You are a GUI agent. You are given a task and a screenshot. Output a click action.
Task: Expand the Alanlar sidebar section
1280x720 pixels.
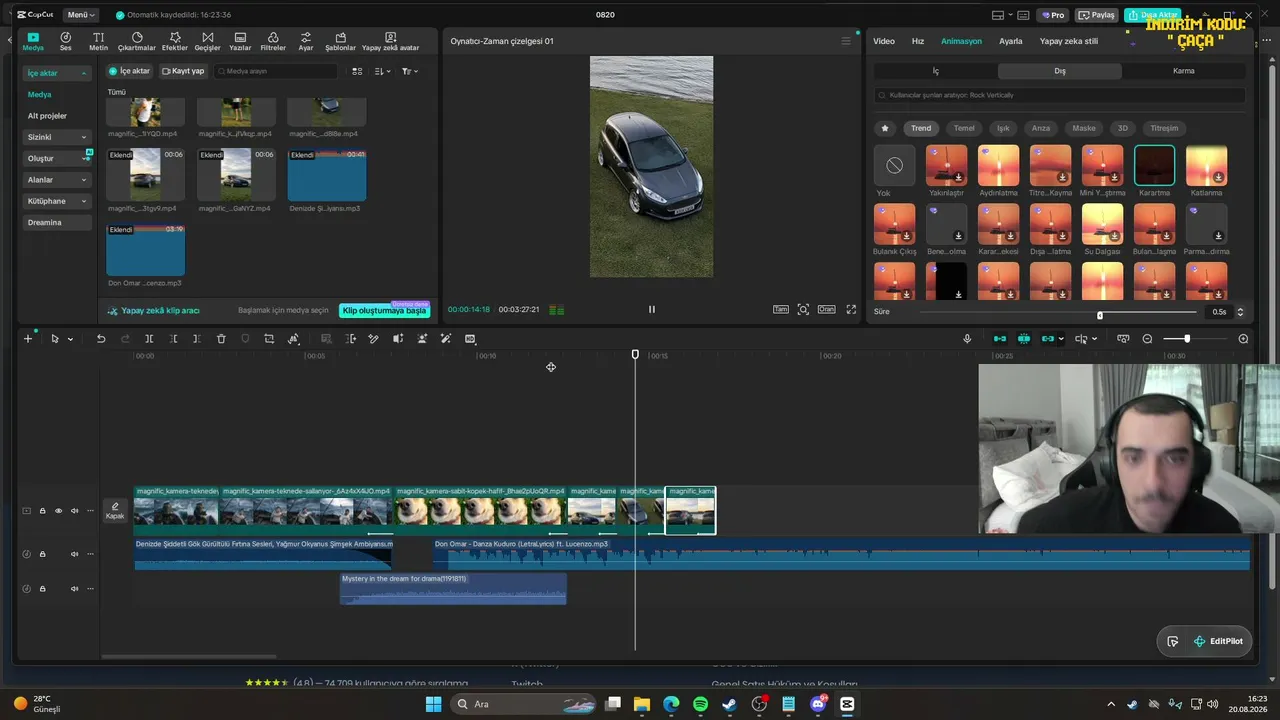tap(57, 180)
